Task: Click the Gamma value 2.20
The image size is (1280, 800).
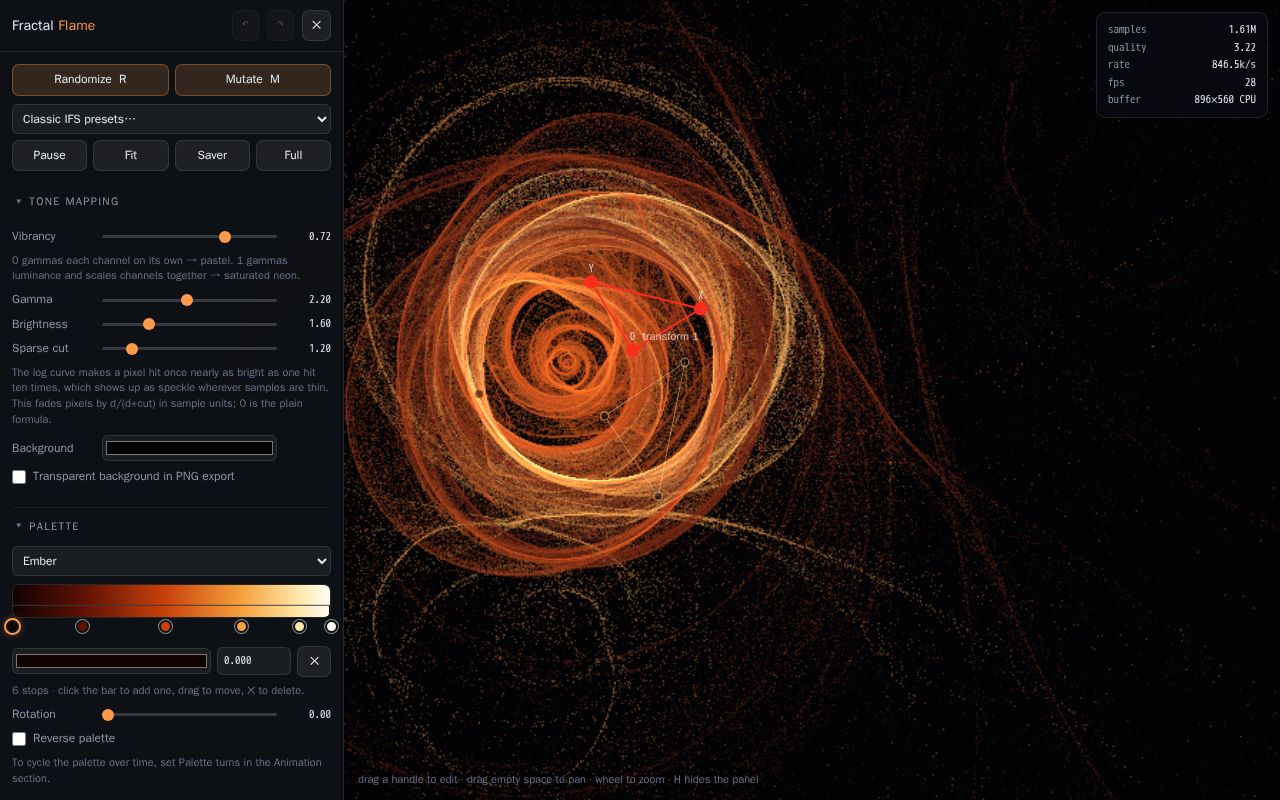Action: (319, 300)
